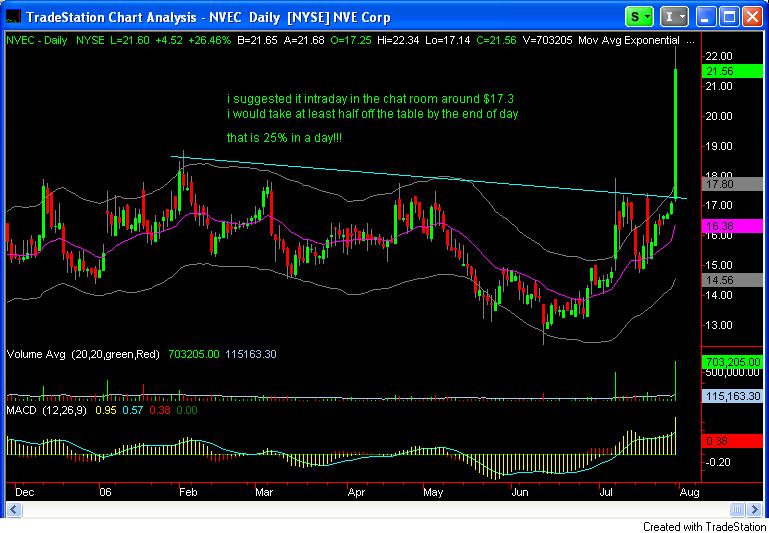769x533 pixels.
Task: Click the 'Volume Avg (20,20,green,Red)' label
Action: [83, 354]
